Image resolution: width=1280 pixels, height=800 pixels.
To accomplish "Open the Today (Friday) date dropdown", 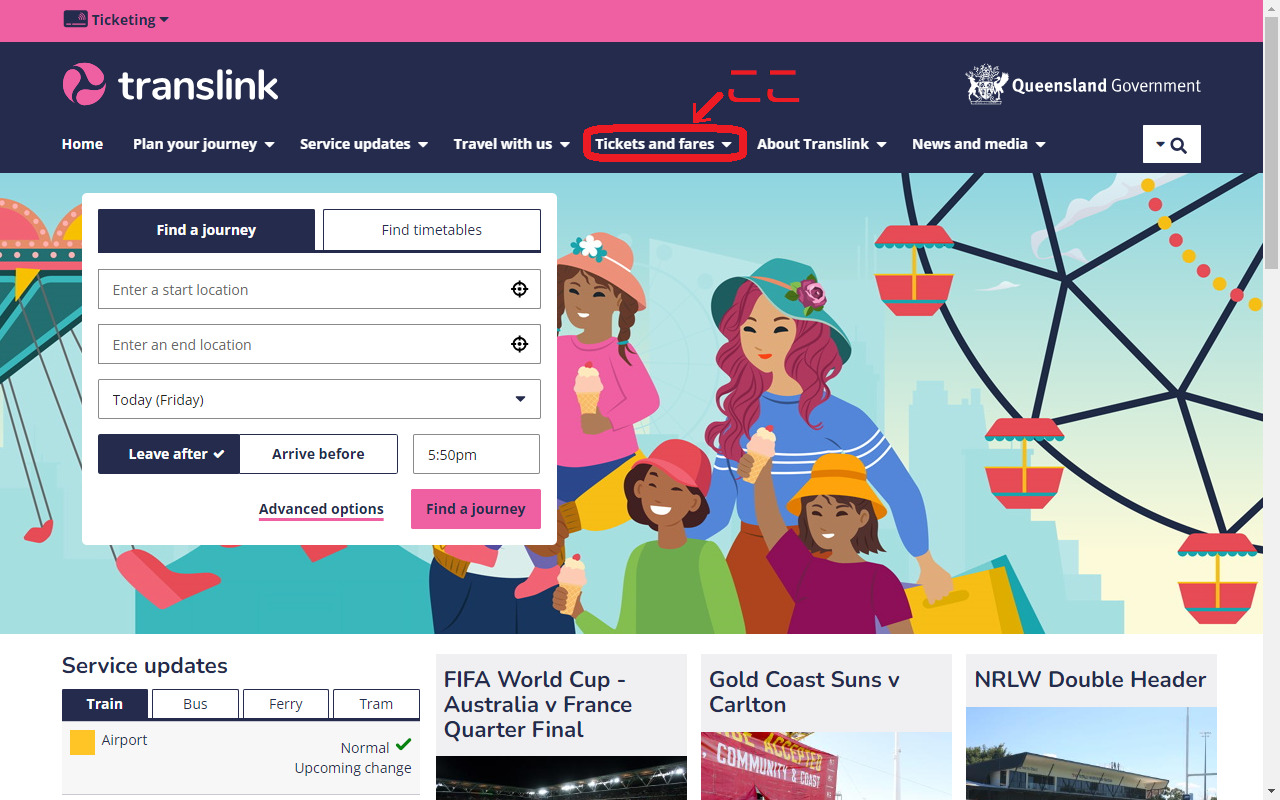I will pyautogui.click(x=319, y=399).
